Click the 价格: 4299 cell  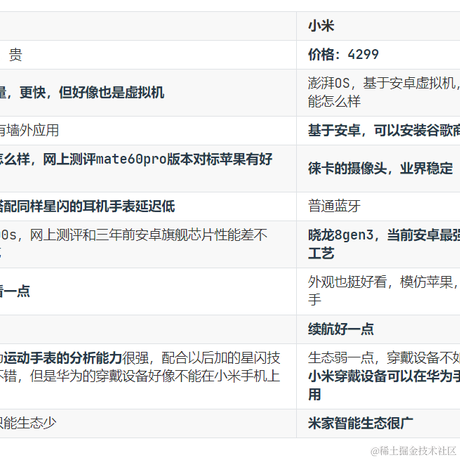pyautogui.click(x=378, y=55)
